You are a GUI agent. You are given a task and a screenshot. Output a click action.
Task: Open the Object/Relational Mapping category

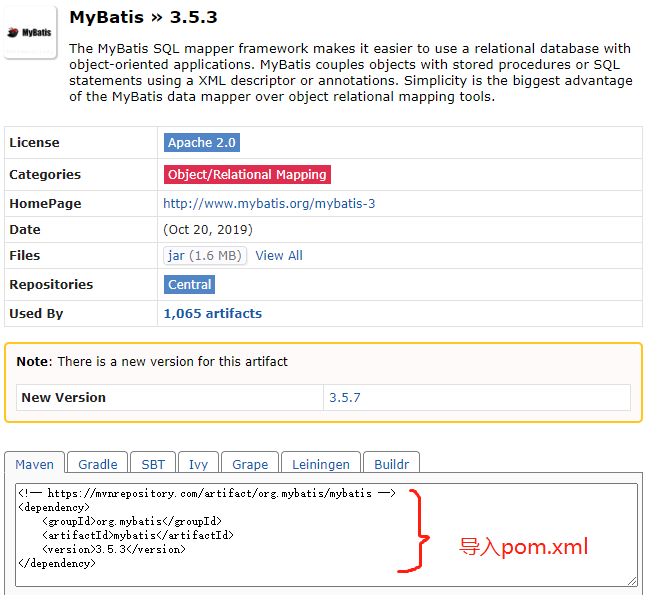(247, 174)
